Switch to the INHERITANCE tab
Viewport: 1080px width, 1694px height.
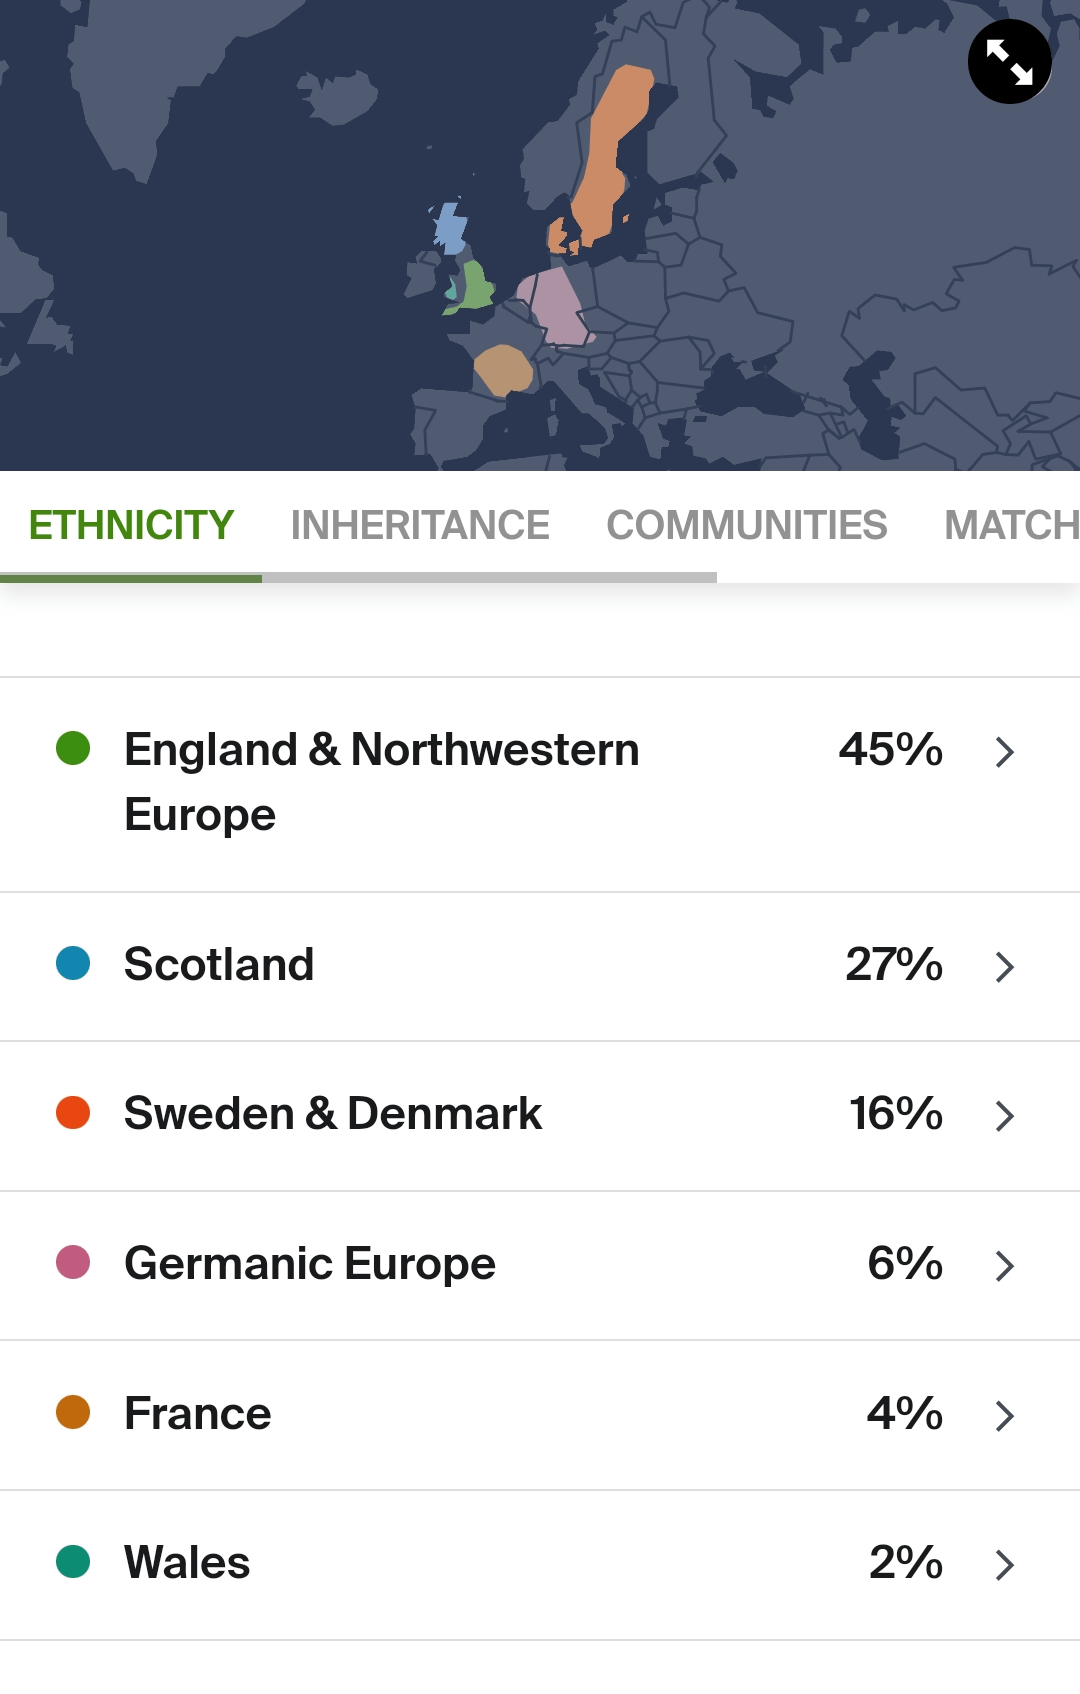point(420,524)
